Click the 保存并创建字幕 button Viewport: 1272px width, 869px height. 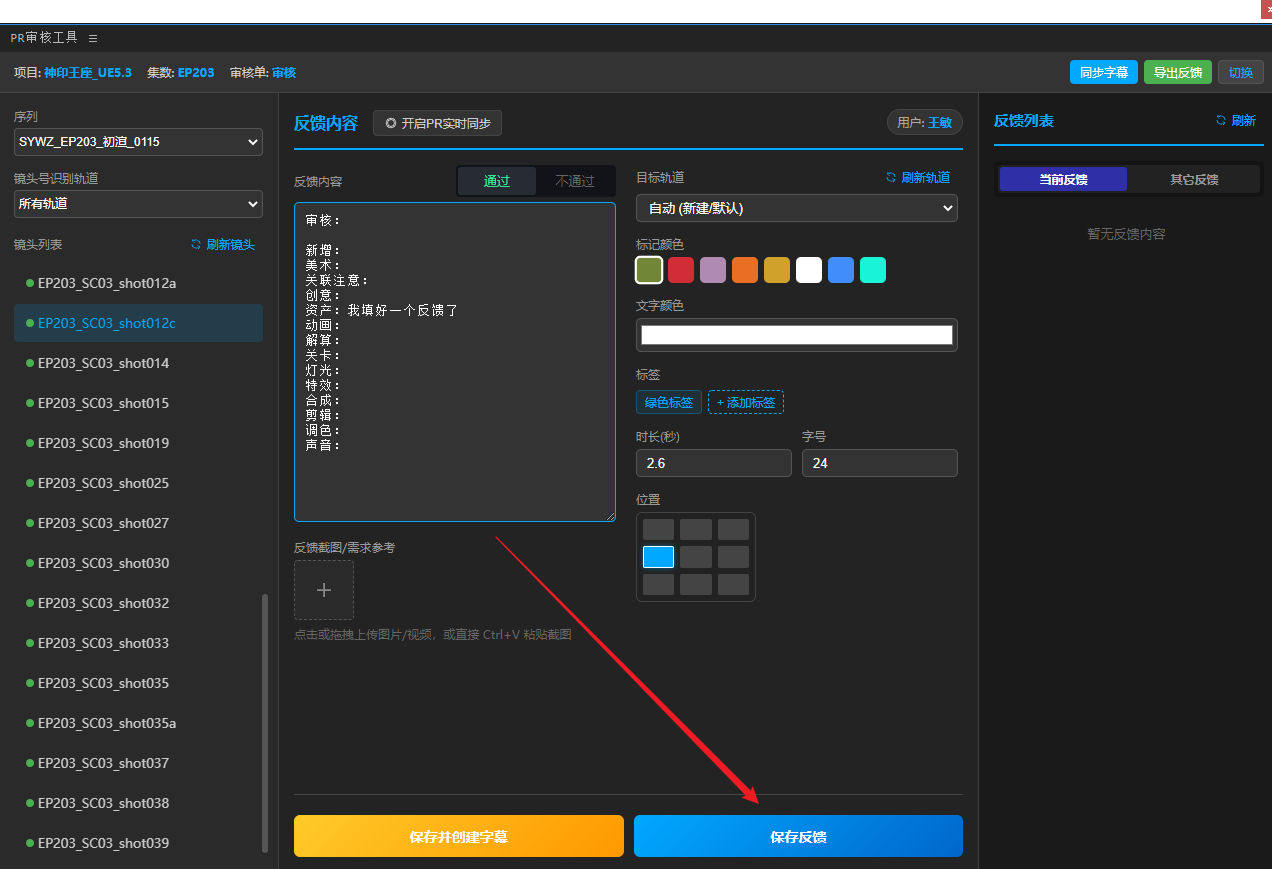458,836
